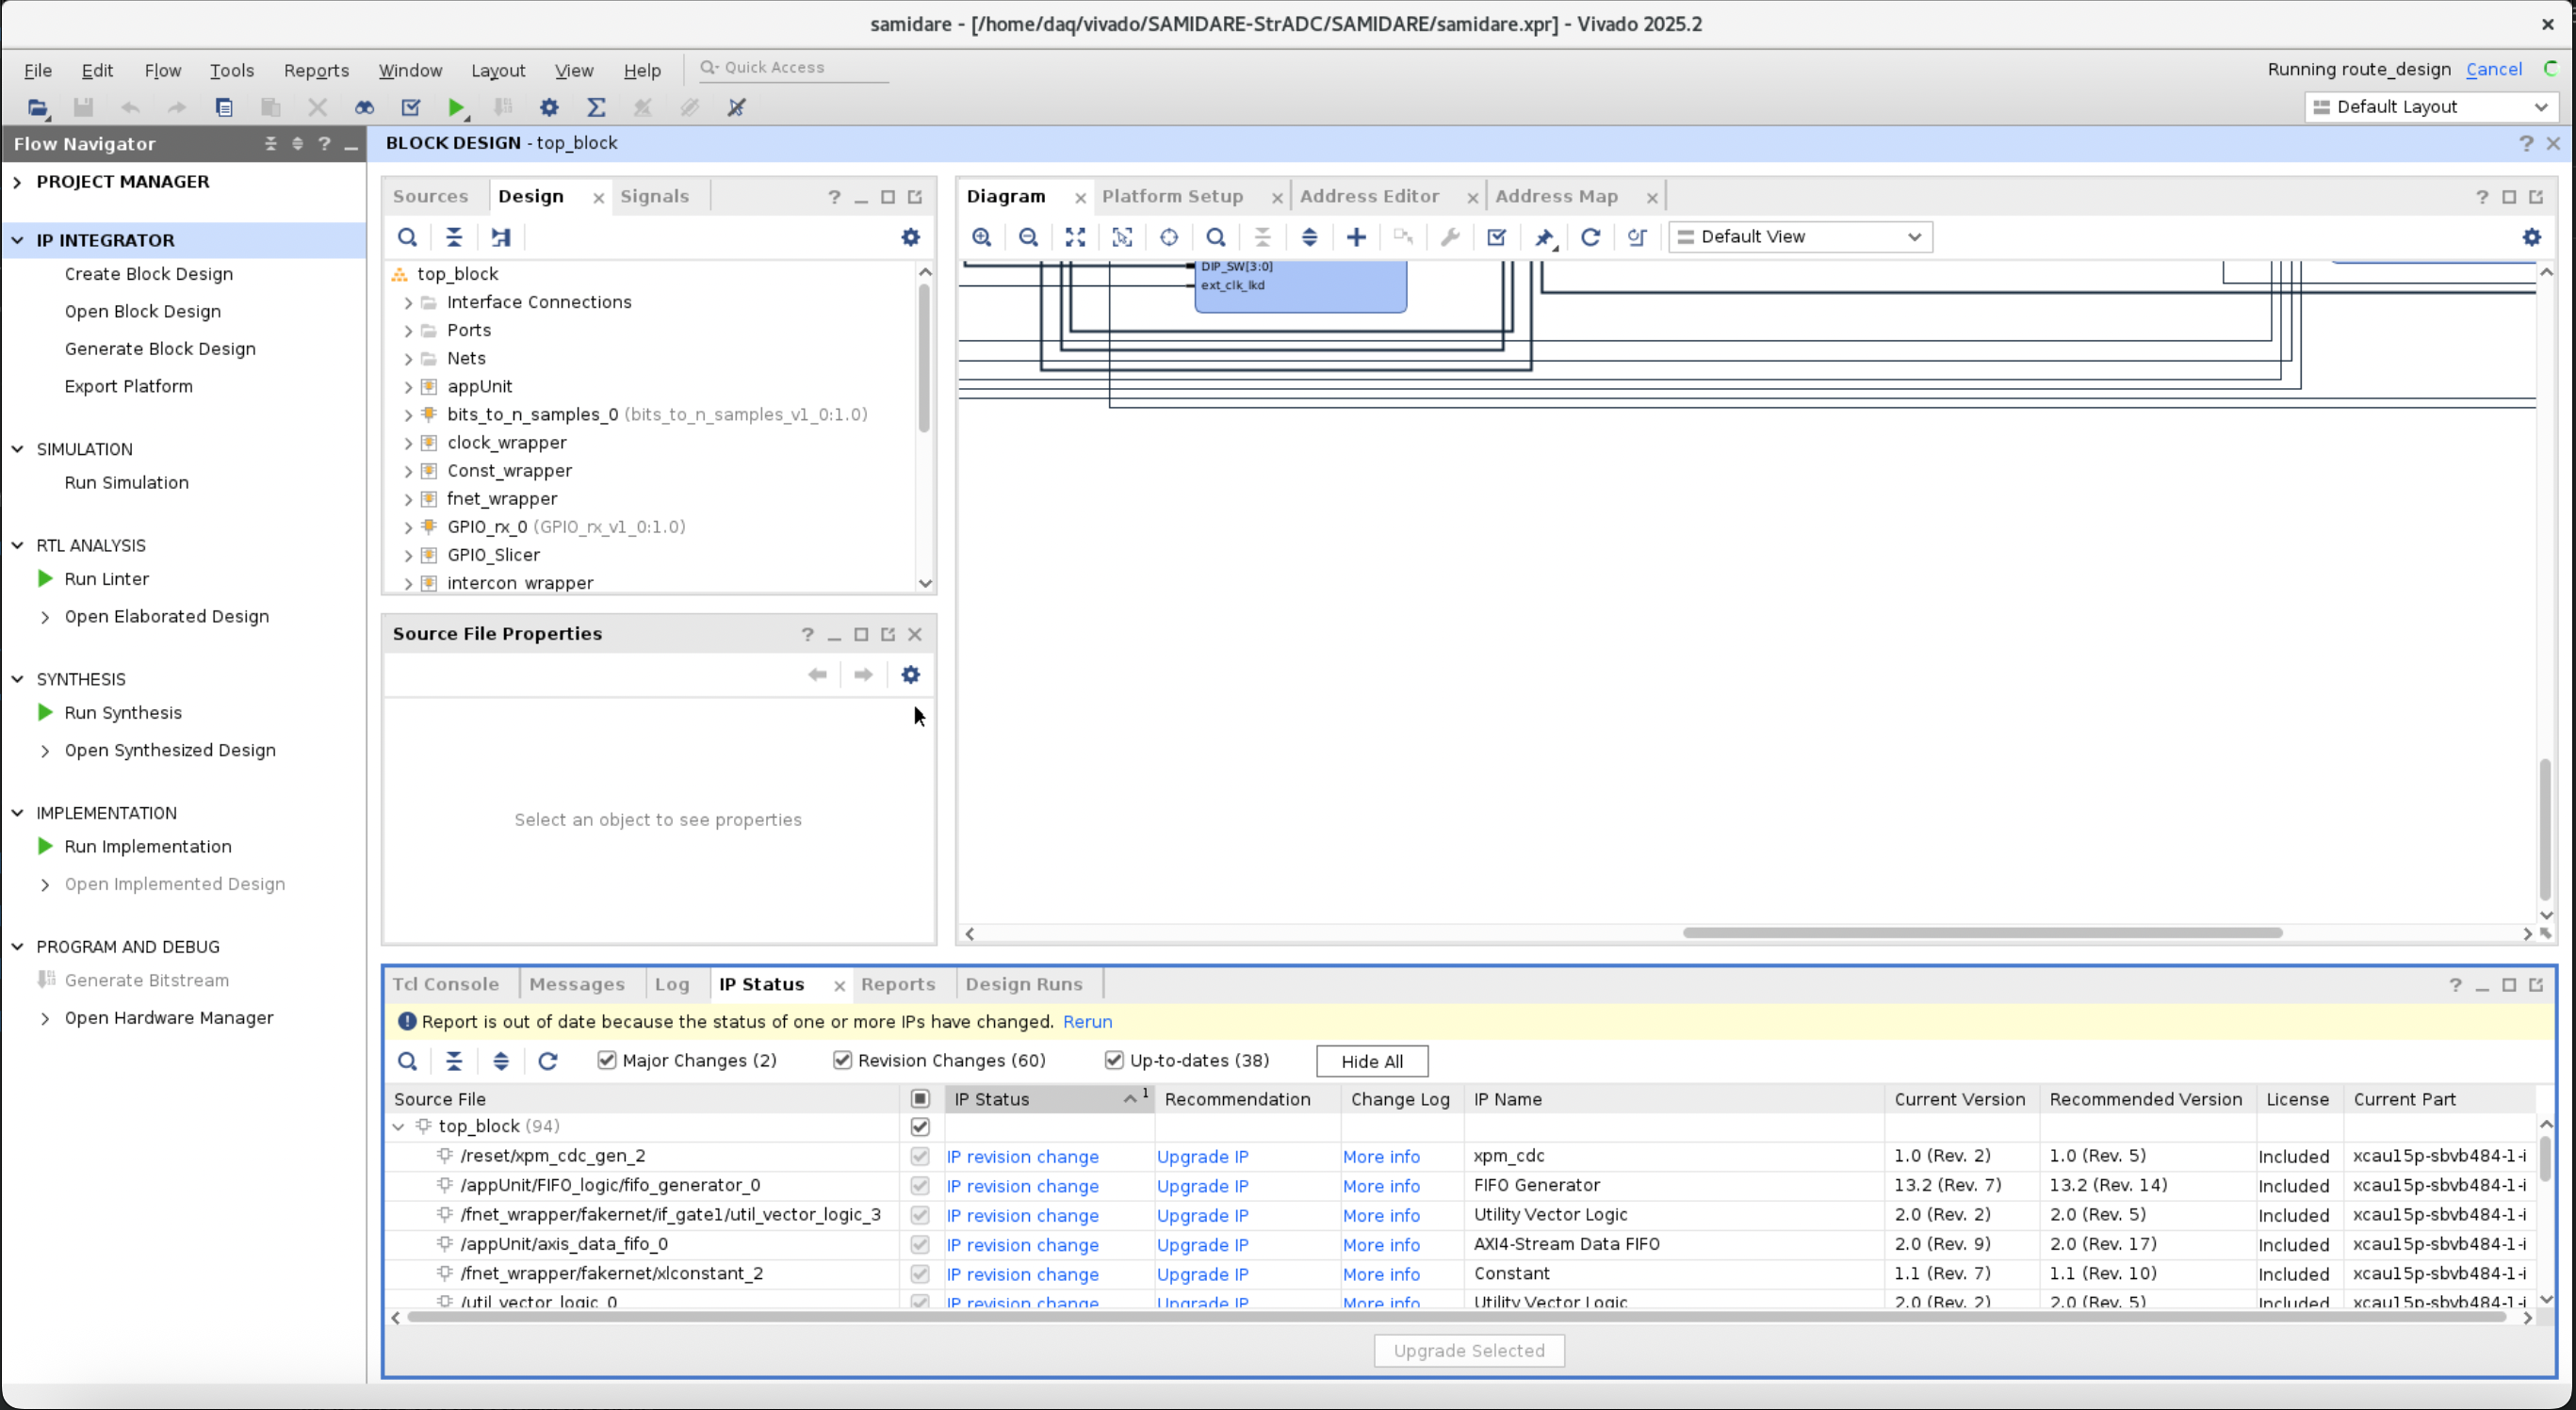Click the Rerun link in IP Status
The image size is (2576, 1410).
click(x=1087, y=1021)
